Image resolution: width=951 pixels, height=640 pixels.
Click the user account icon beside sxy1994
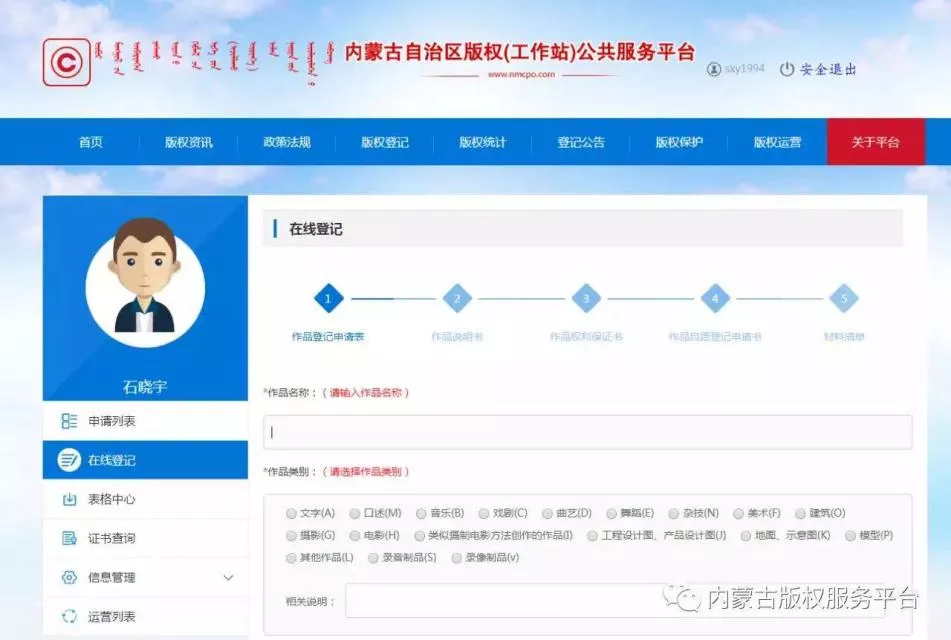tap(714, 69)
